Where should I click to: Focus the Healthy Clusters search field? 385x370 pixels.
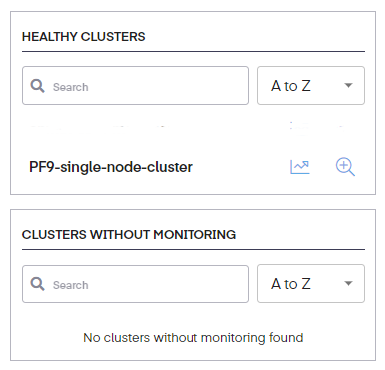click(135, 86)
